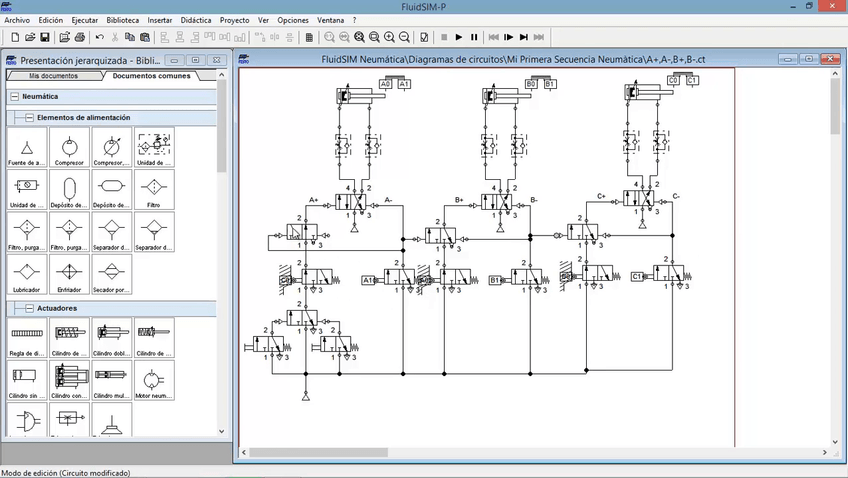Image resolution: width=848 pixels, height=478 pixels.
Task: Click the circuit's horizontal scrollbar thumb
Action: 317,452
